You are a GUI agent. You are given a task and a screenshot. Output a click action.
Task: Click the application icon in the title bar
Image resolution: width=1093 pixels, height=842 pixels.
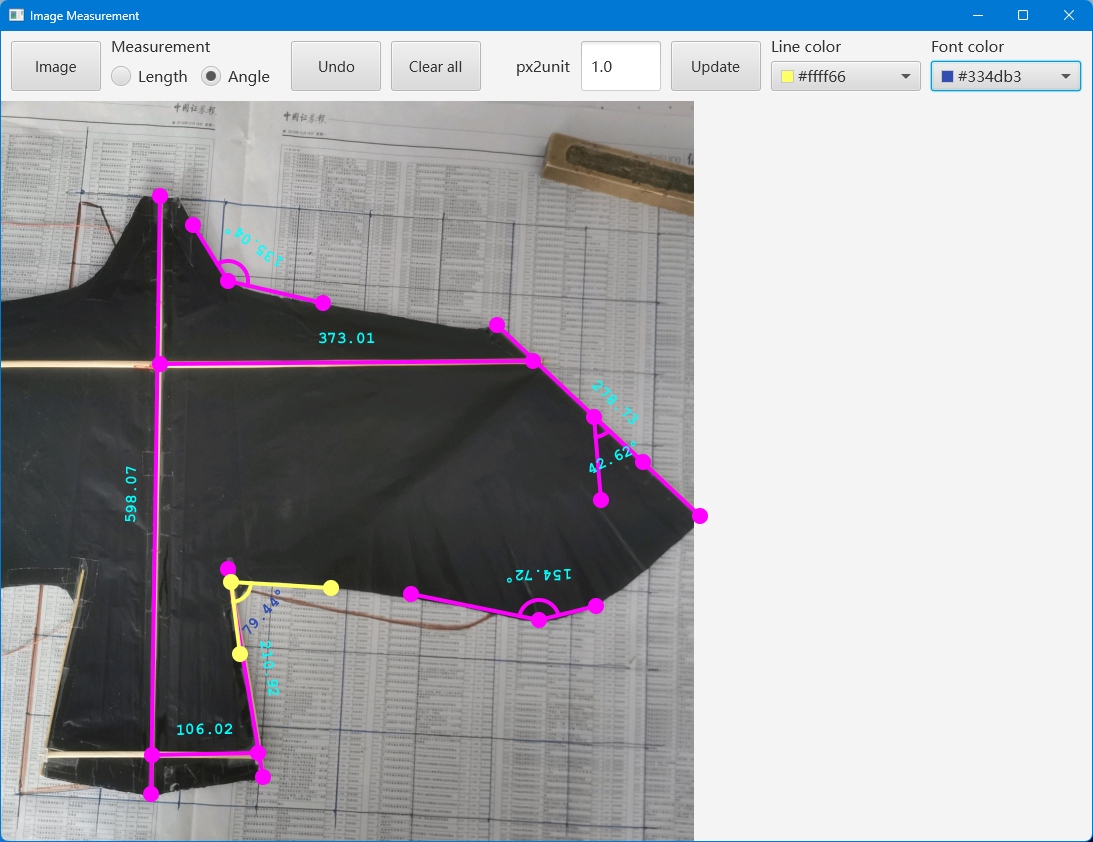[x=16, y=15]
